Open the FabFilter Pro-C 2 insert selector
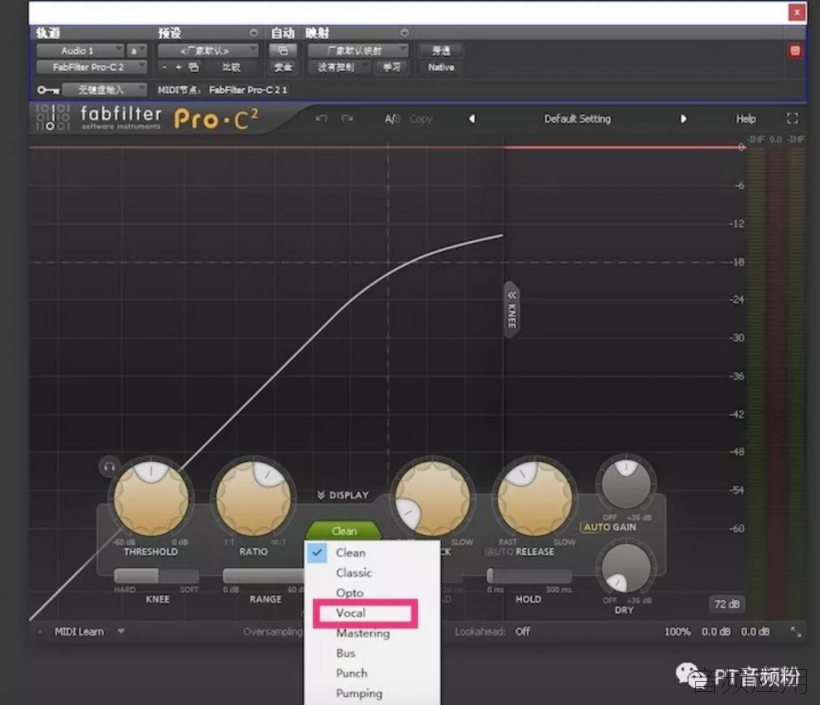The image size is (820, 705). tap(91, 67)
